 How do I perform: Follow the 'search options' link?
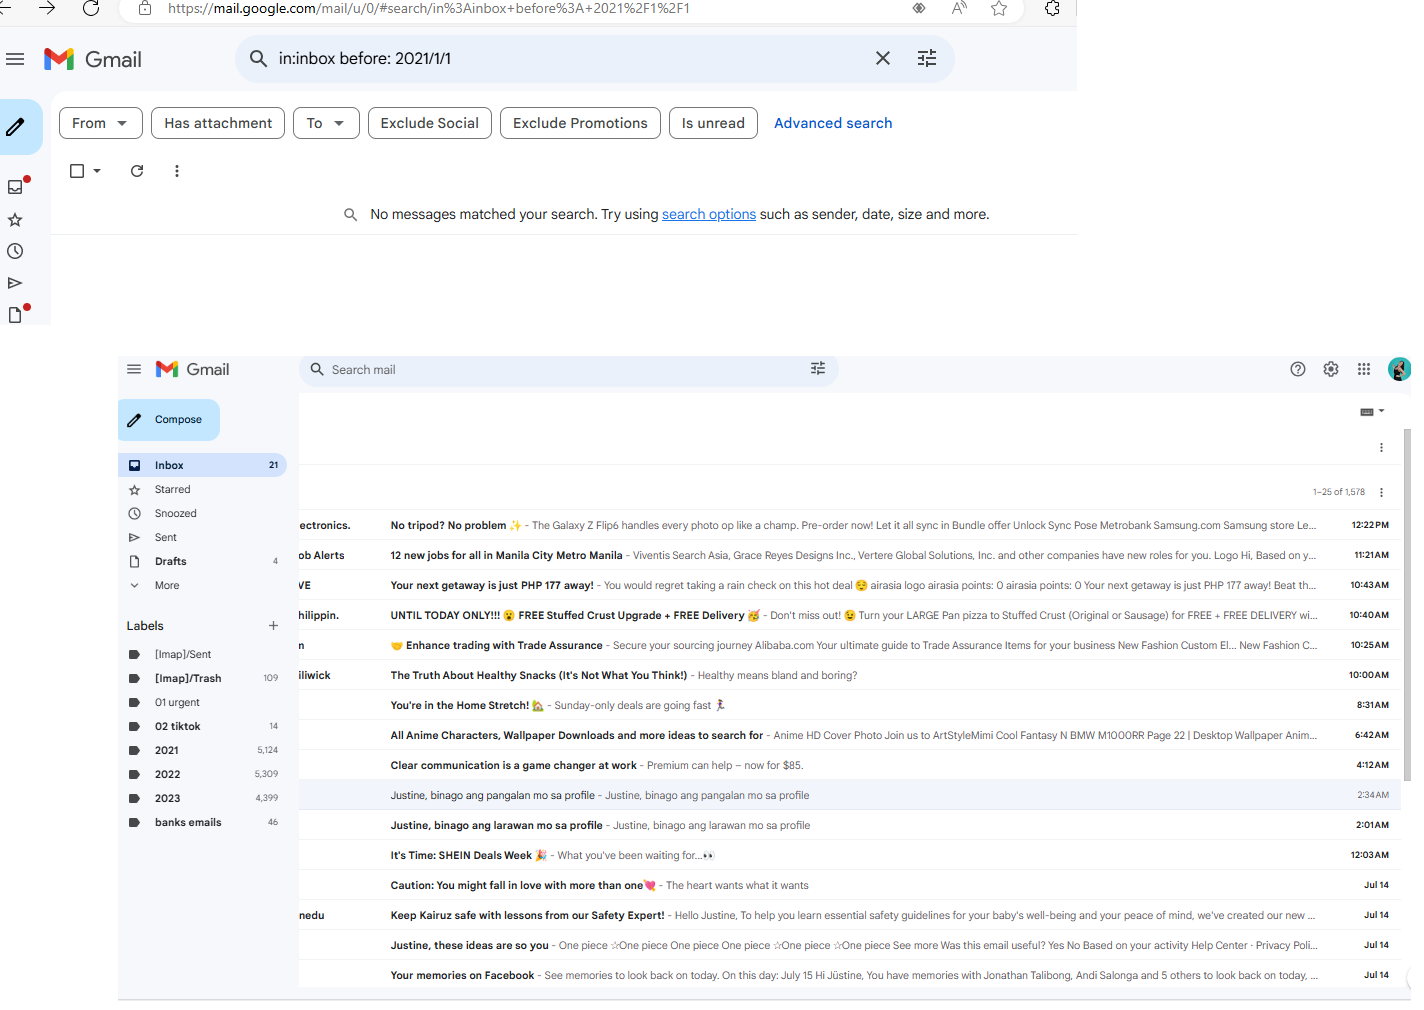point(709,214)
